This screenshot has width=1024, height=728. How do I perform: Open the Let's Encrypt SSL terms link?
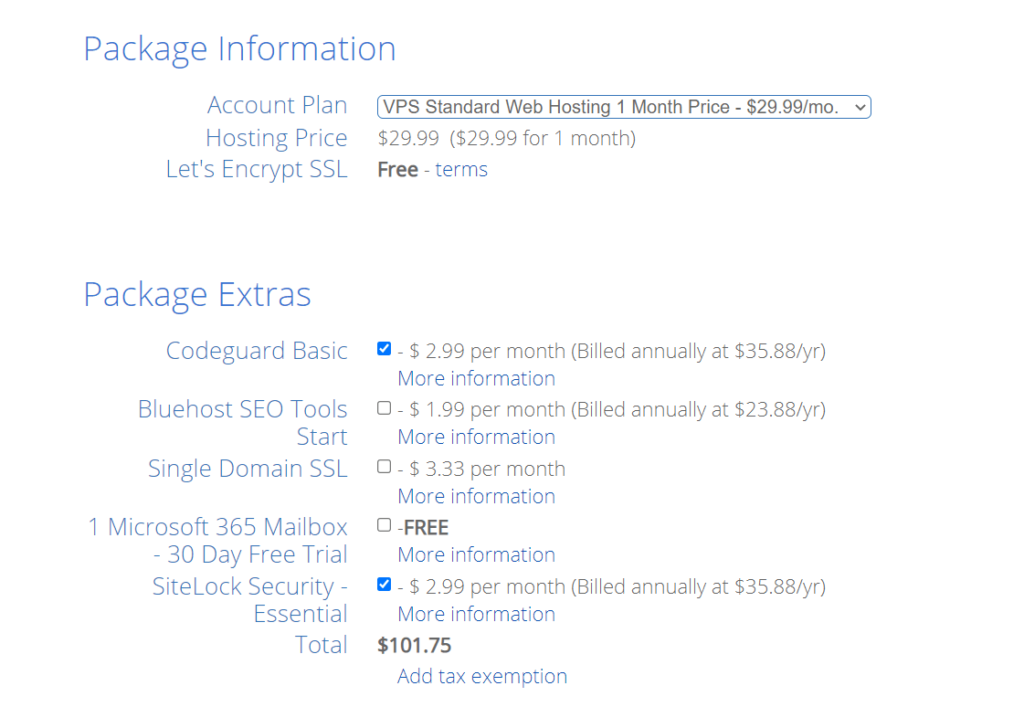461,170
